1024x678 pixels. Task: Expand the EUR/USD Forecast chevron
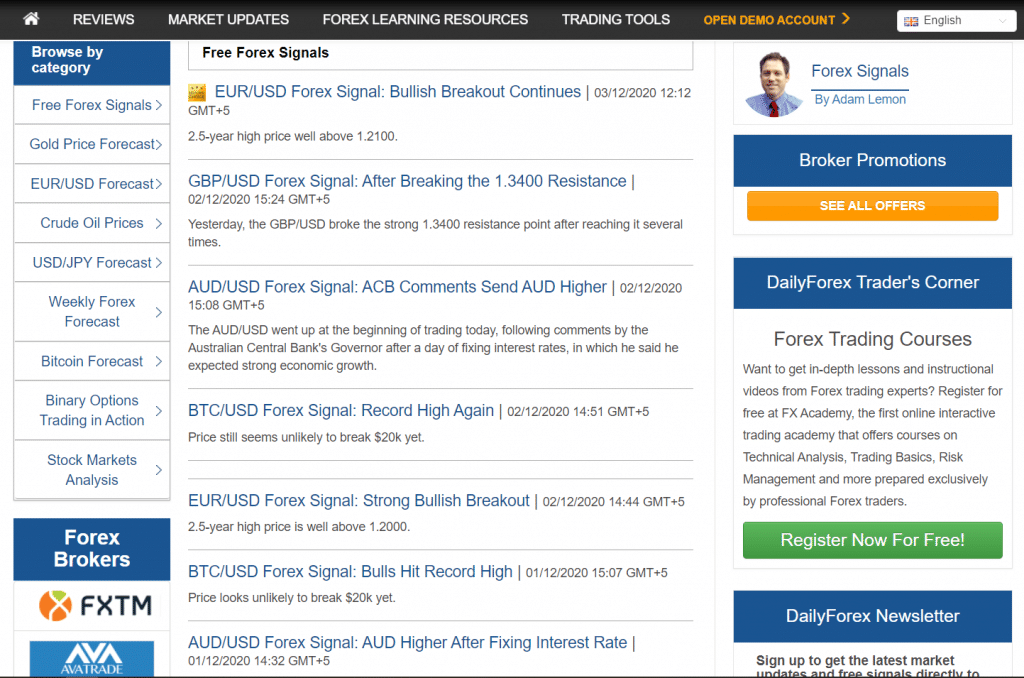click(159, 184)
